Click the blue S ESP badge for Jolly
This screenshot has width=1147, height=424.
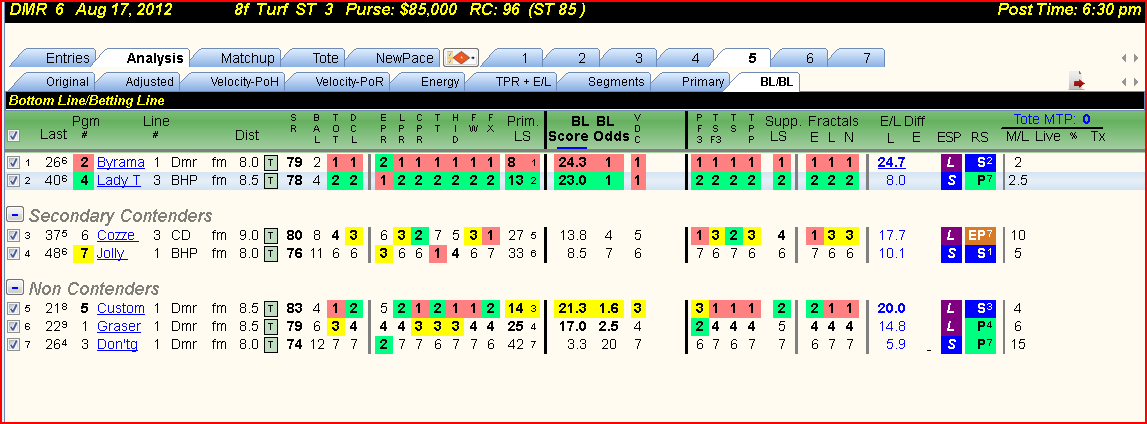tap(949, 254)
